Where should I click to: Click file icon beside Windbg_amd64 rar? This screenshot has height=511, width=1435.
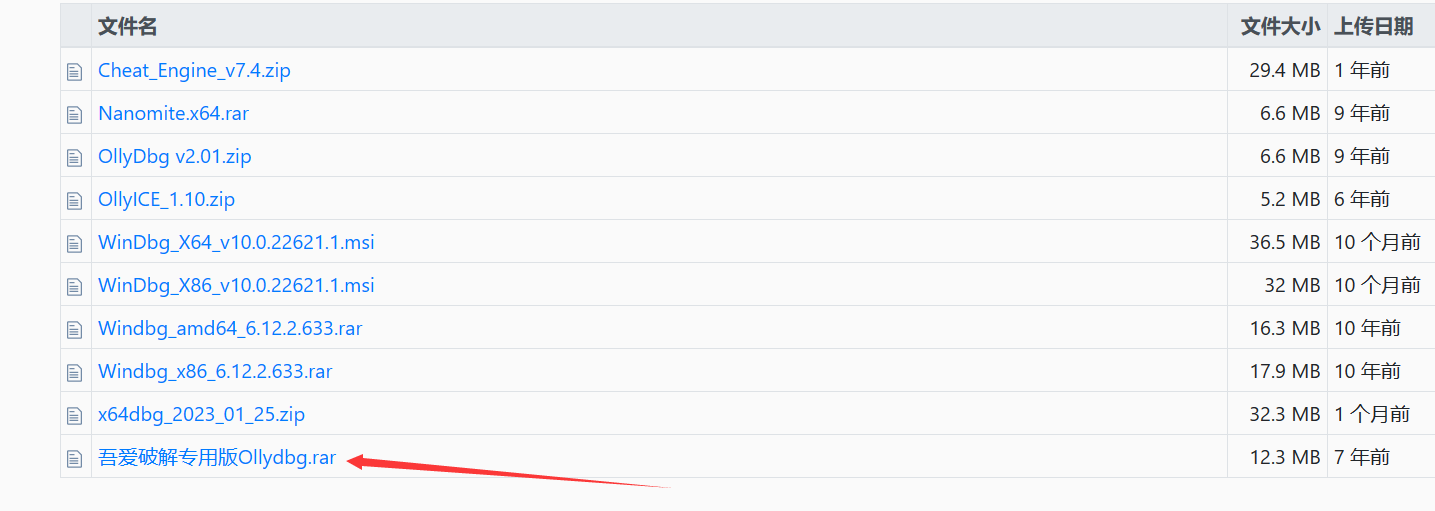(74, 330)
